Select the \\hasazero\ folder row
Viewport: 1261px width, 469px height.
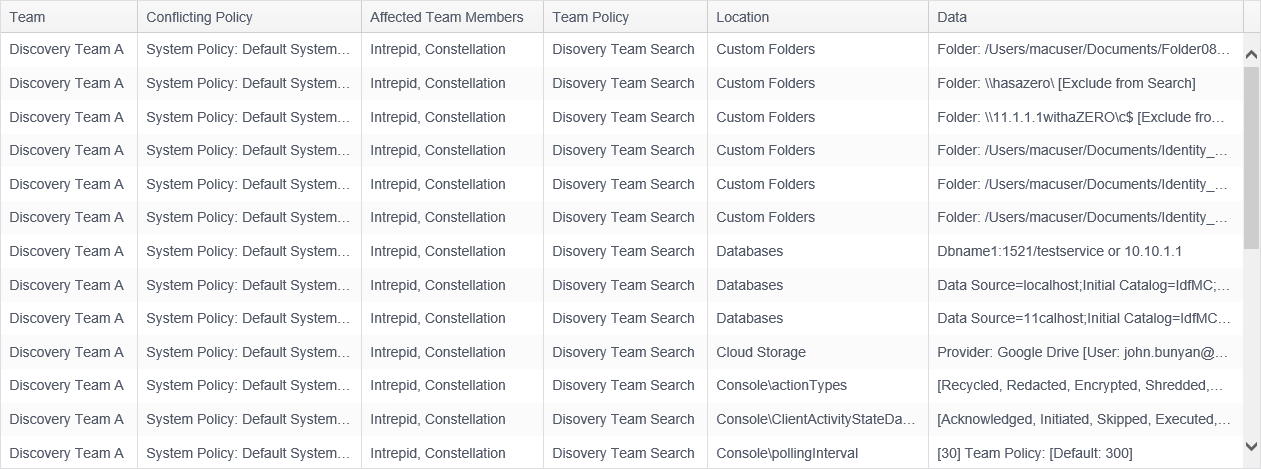point(1066,83)
